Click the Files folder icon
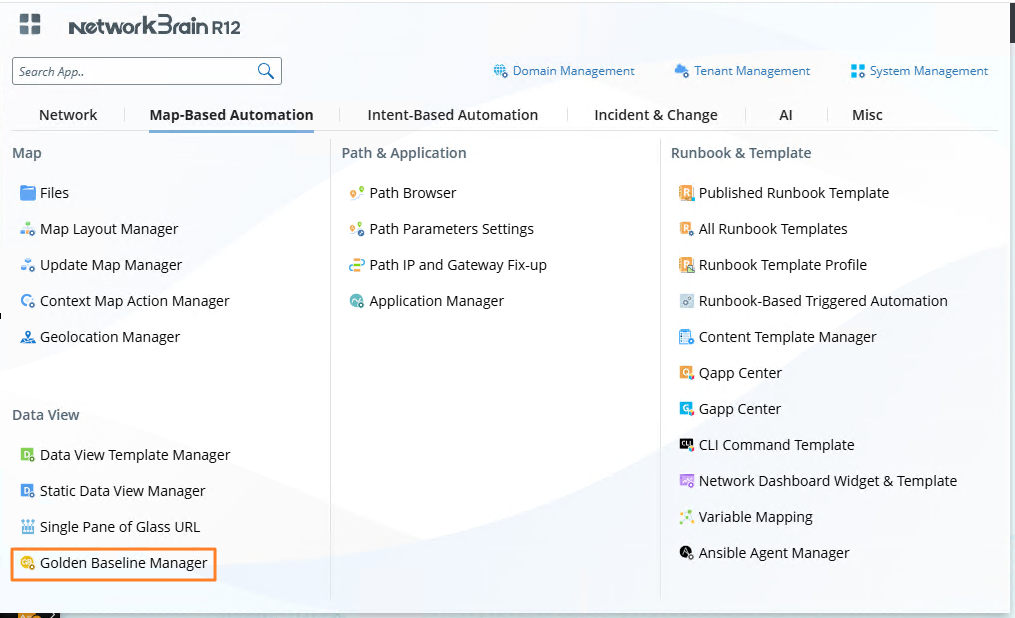 tap(28, 193)
